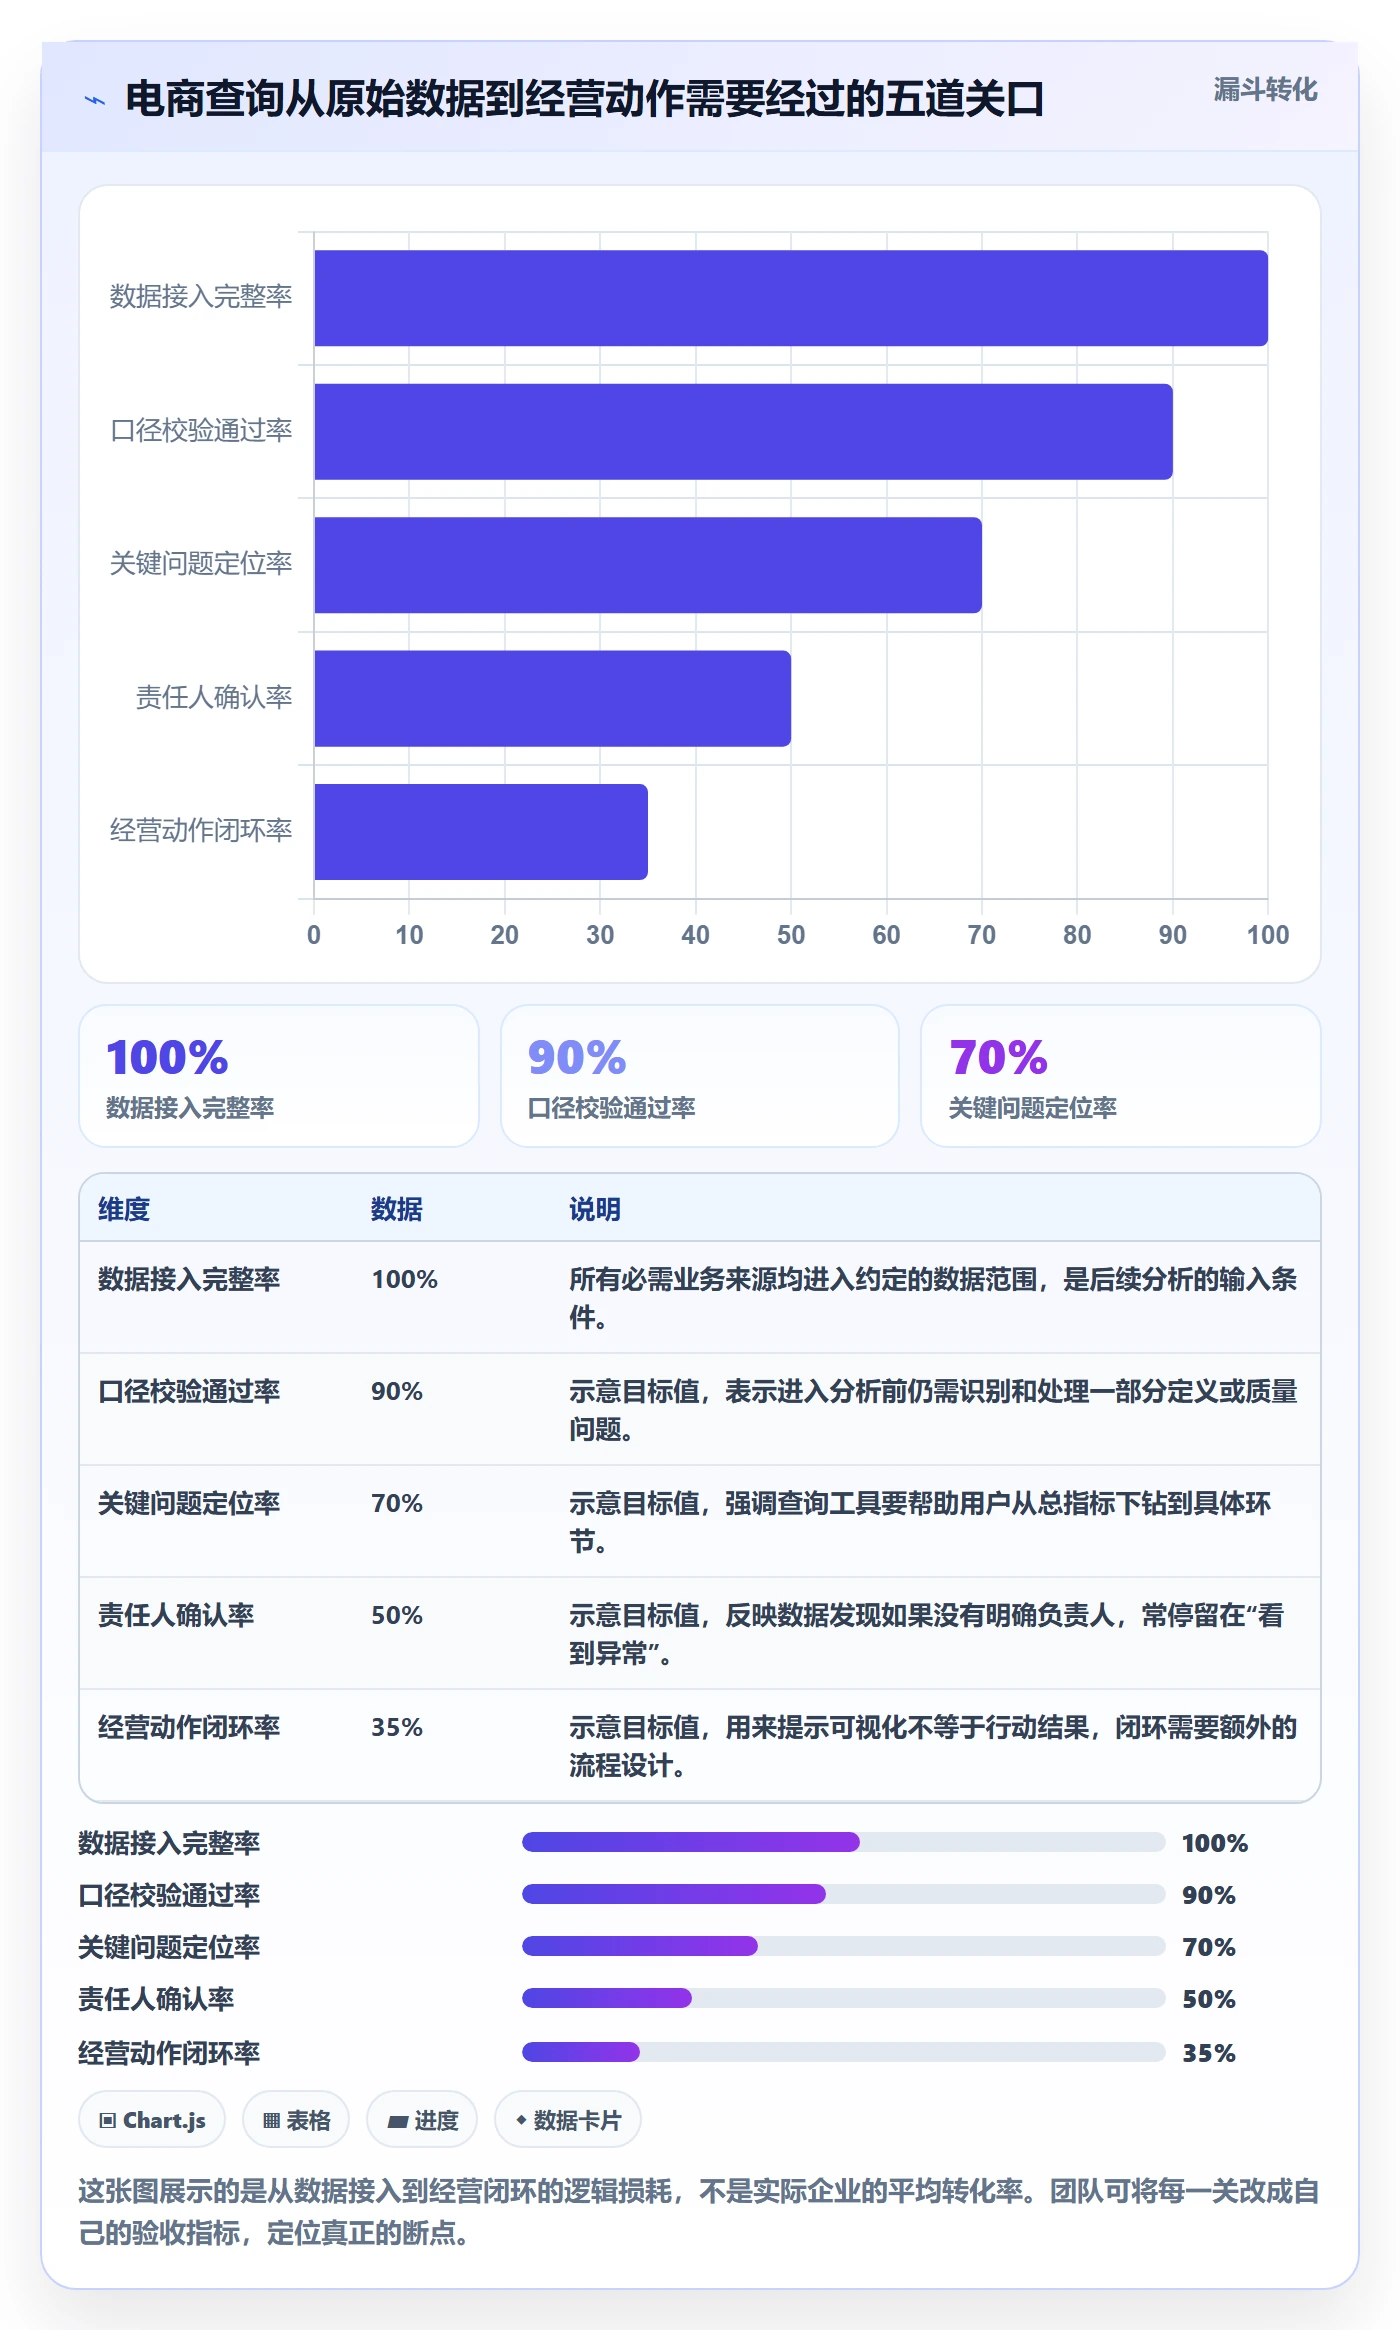The image size is (1400, 2330).
Task: Click the chart x-axis label 100
Action: pos(1268,935)
